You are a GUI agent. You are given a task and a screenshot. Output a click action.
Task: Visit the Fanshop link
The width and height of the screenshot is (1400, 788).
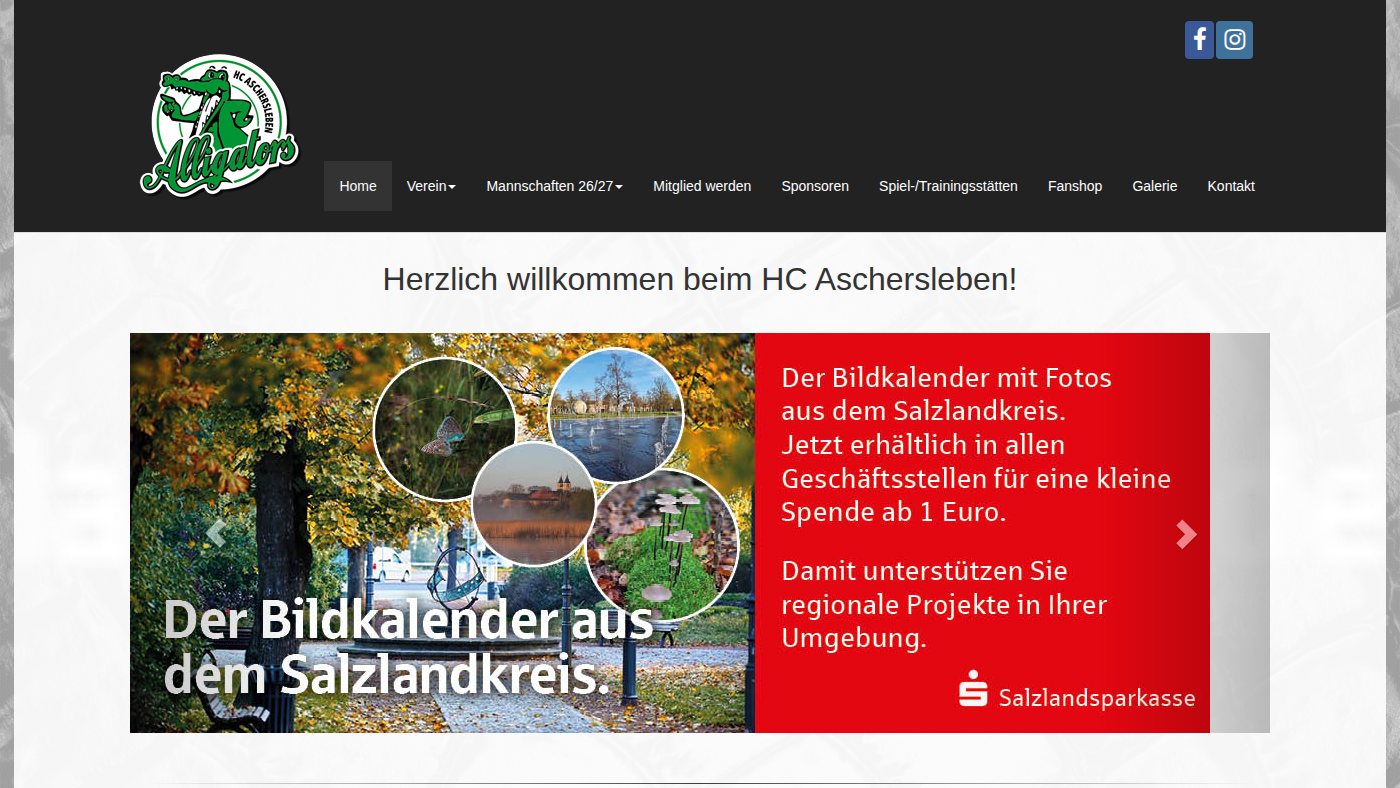[1075, 186]
